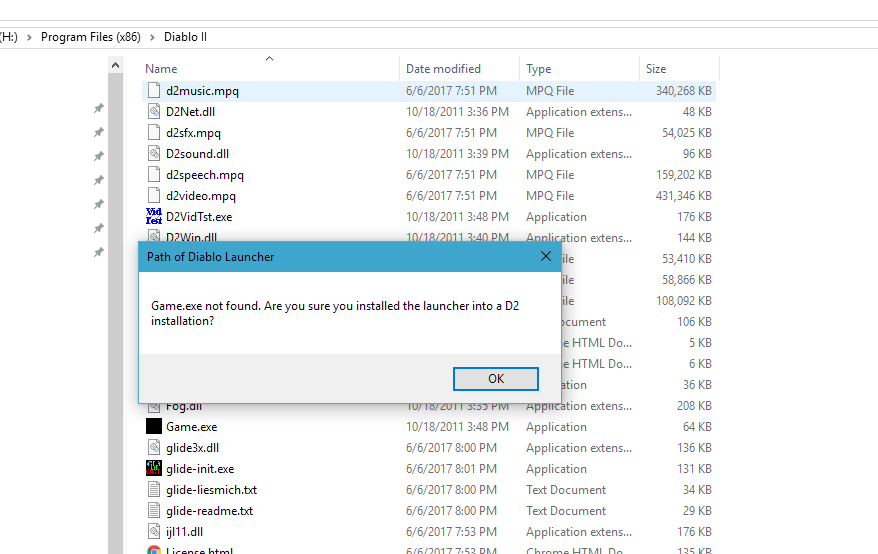Close the Path of Diablo Launcher dialog
Screen dimensions: 878x554
coord(546,257)
